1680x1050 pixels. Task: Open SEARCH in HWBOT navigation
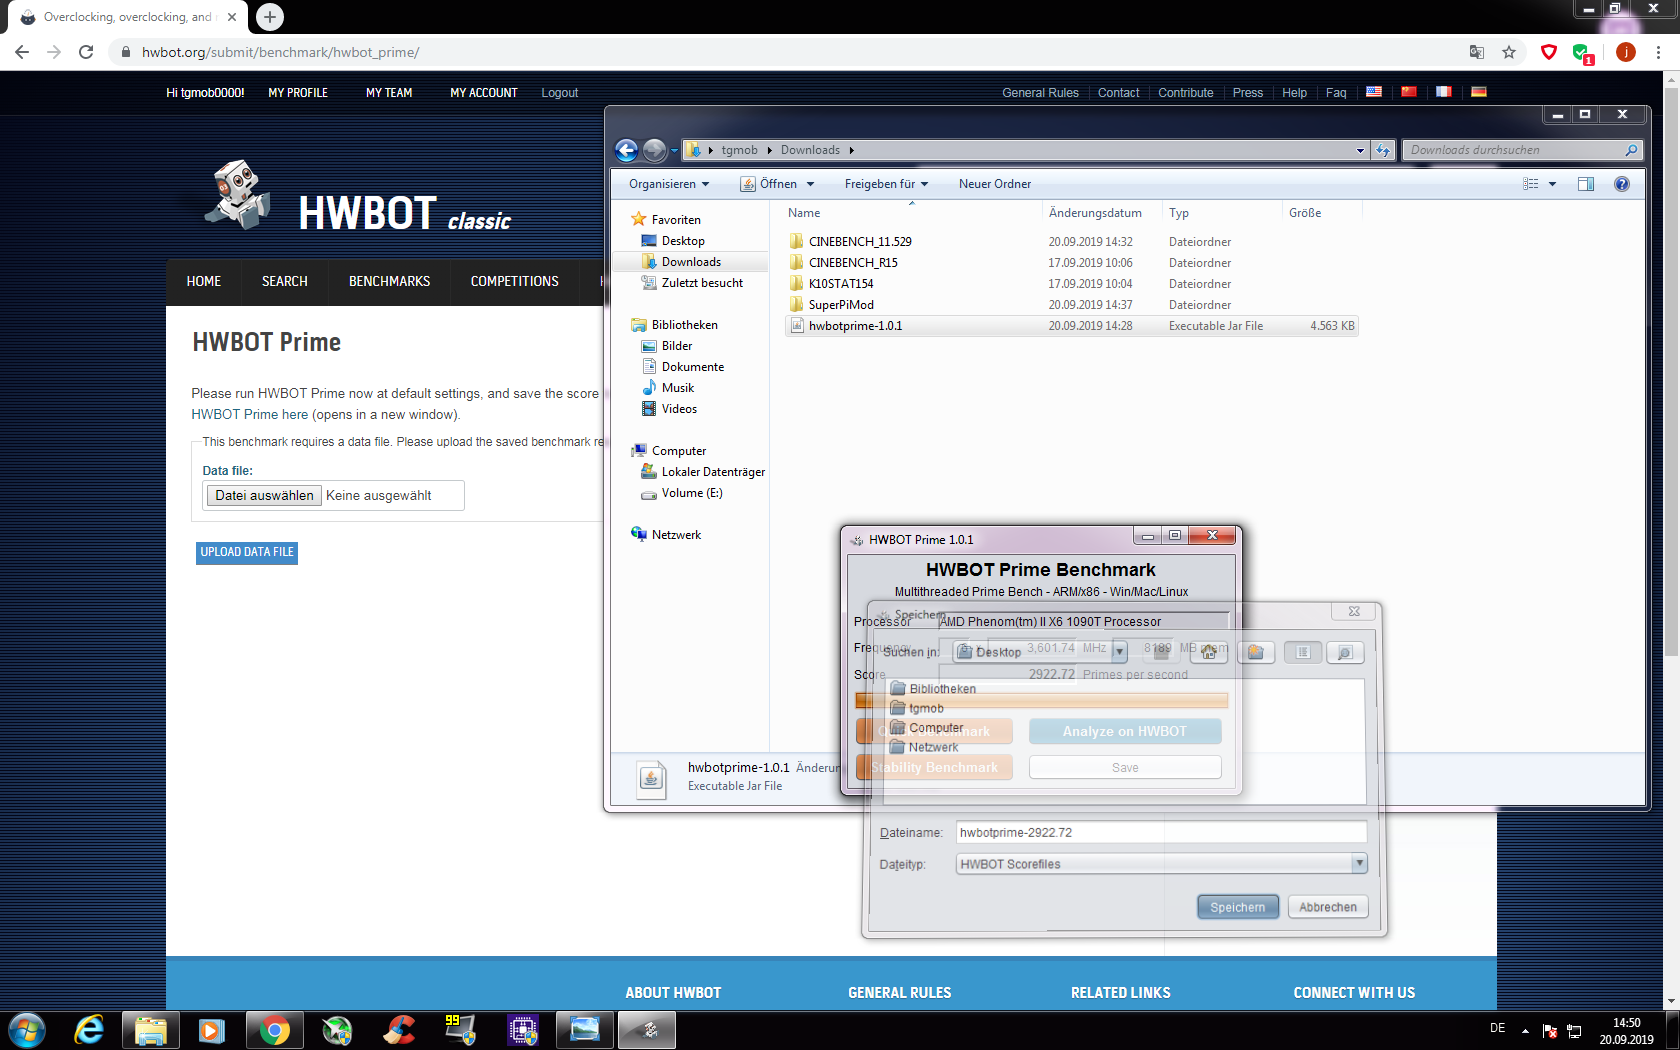(x=284, y=282)
